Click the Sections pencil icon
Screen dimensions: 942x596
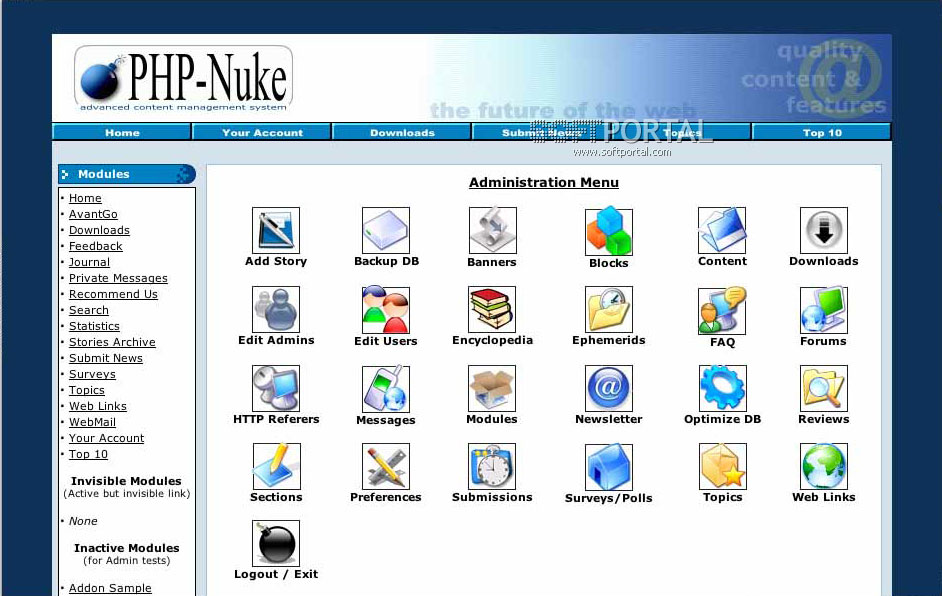(x=276, y=466)
